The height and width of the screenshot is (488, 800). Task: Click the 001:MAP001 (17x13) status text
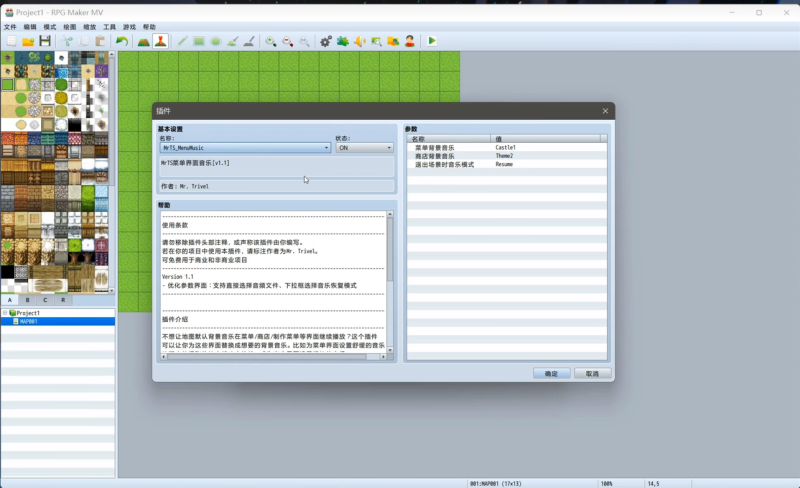click(495, 483)
